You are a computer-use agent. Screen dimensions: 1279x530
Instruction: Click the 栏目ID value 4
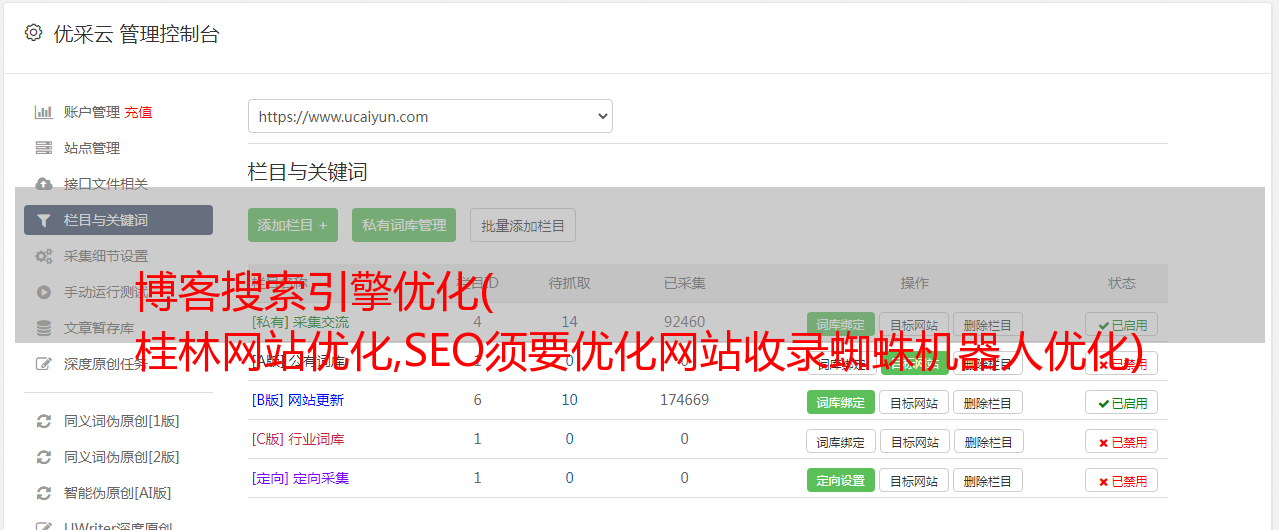pos(478,322)
